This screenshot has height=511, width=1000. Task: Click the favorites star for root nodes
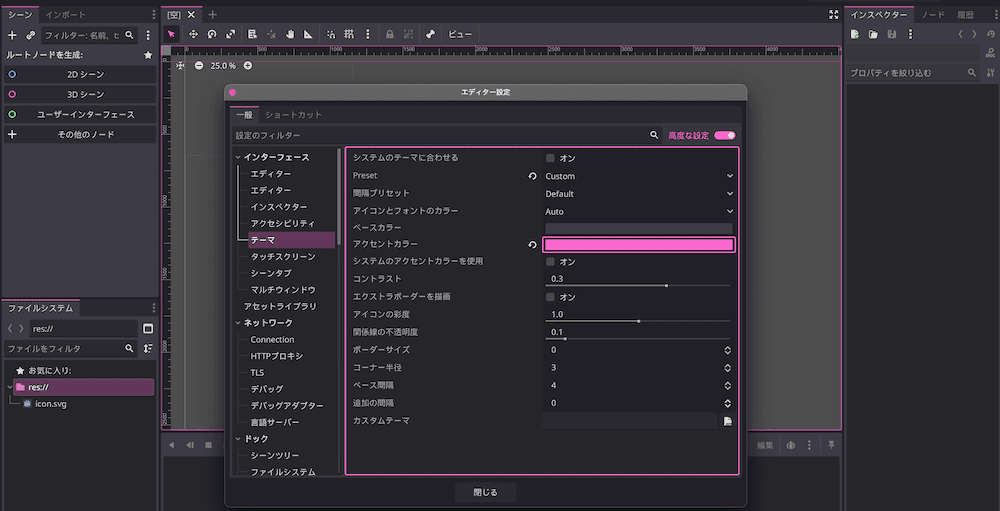coord(148,56)
